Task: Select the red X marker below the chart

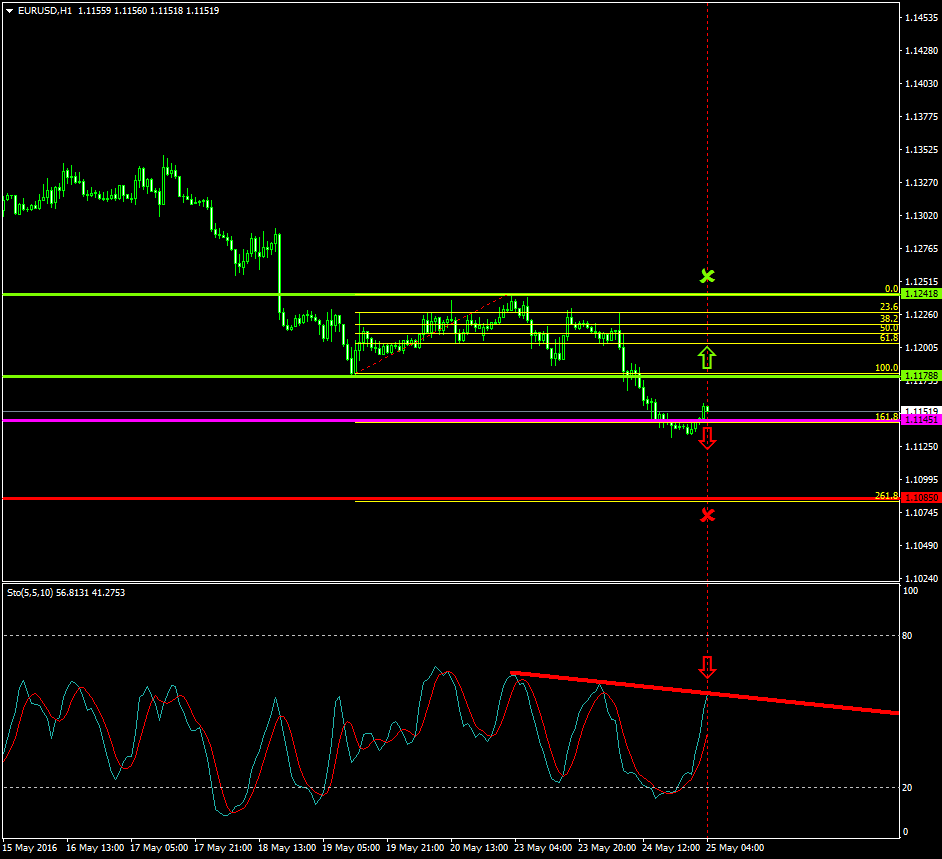Action: (707, 515)
